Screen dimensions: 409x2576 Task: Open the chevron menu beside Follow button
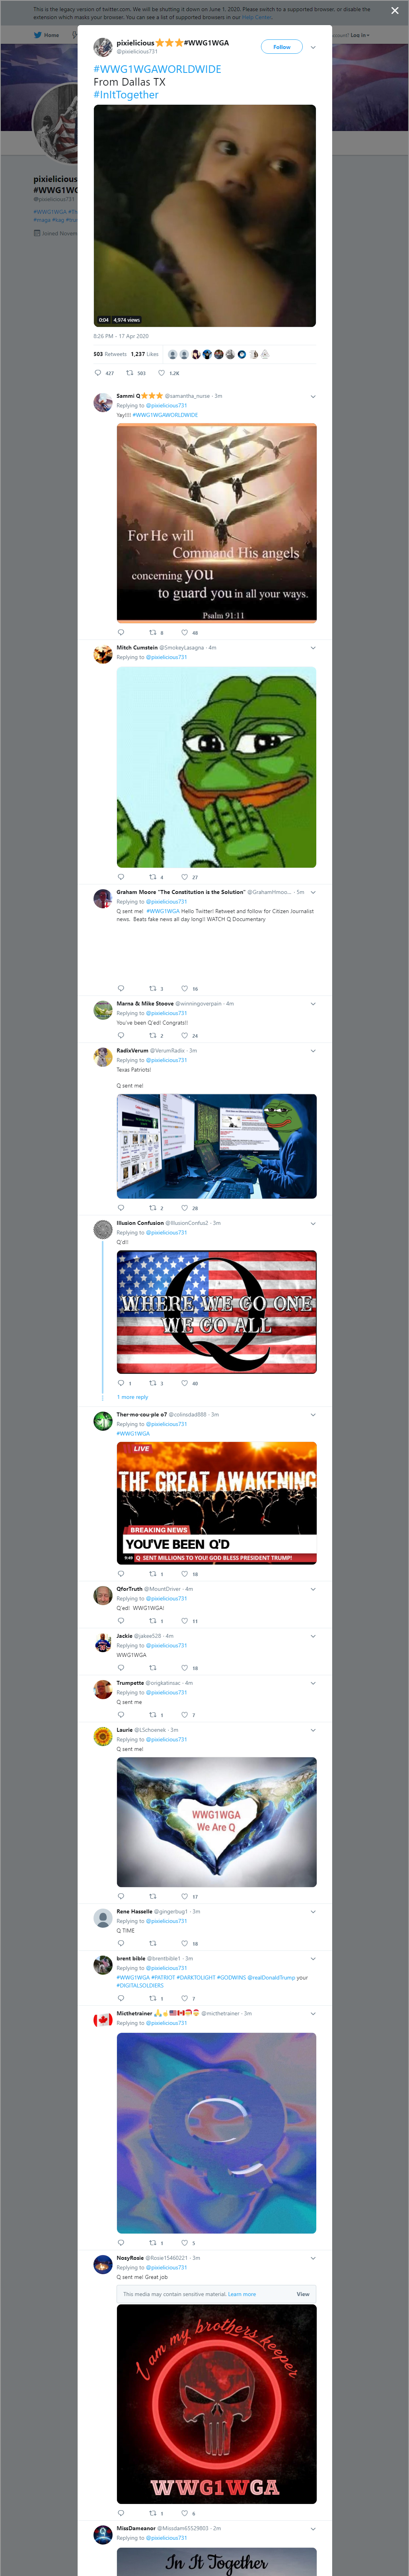[313, 47]
